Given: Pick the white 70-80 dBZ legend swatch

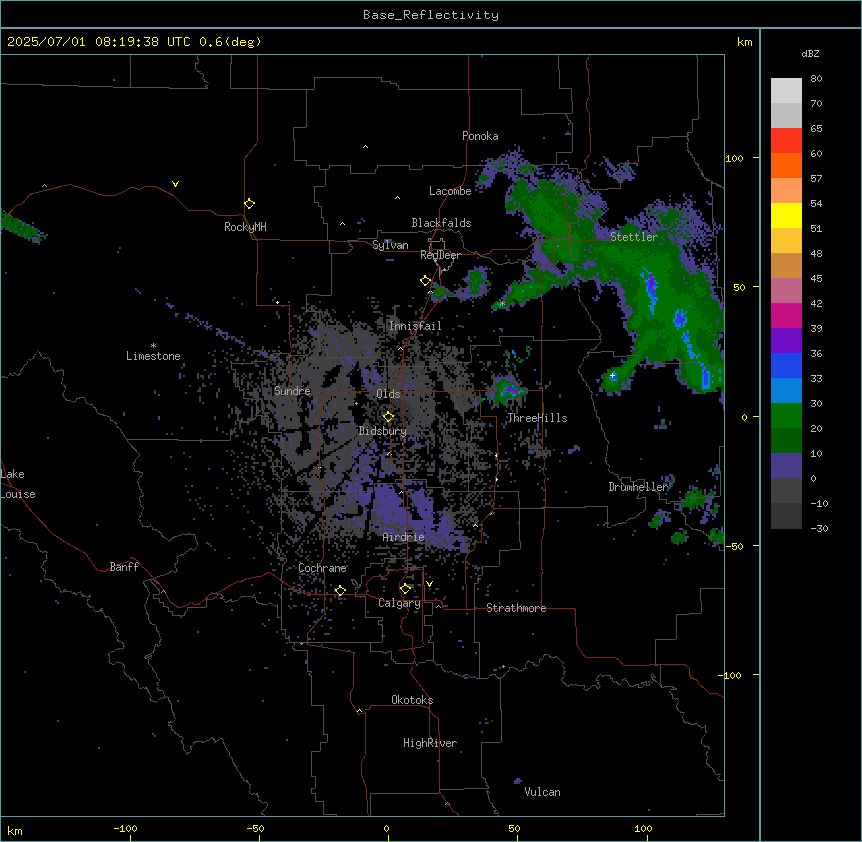Looking at the screenshot, I should pos(786,91).
